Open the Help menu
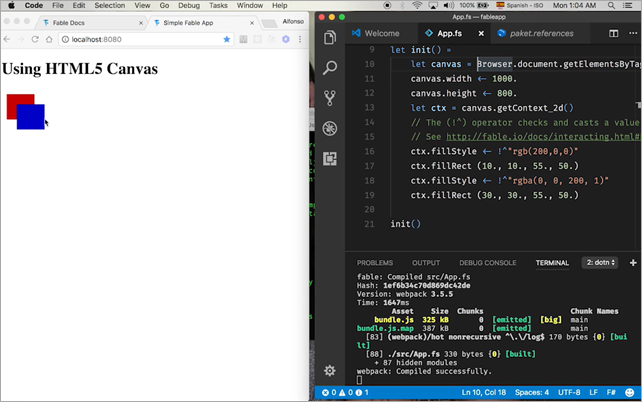The image size is (642, 402). coord(280,5)
